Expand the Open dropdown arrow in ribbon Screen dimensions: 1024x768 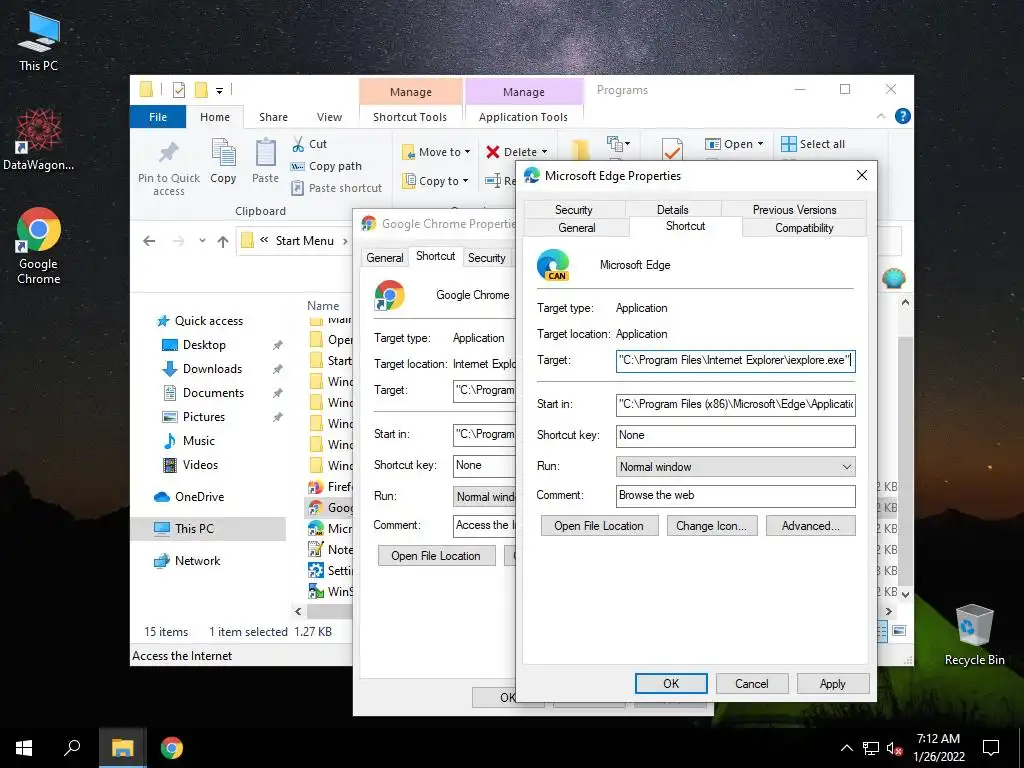(x=760, y=144)
